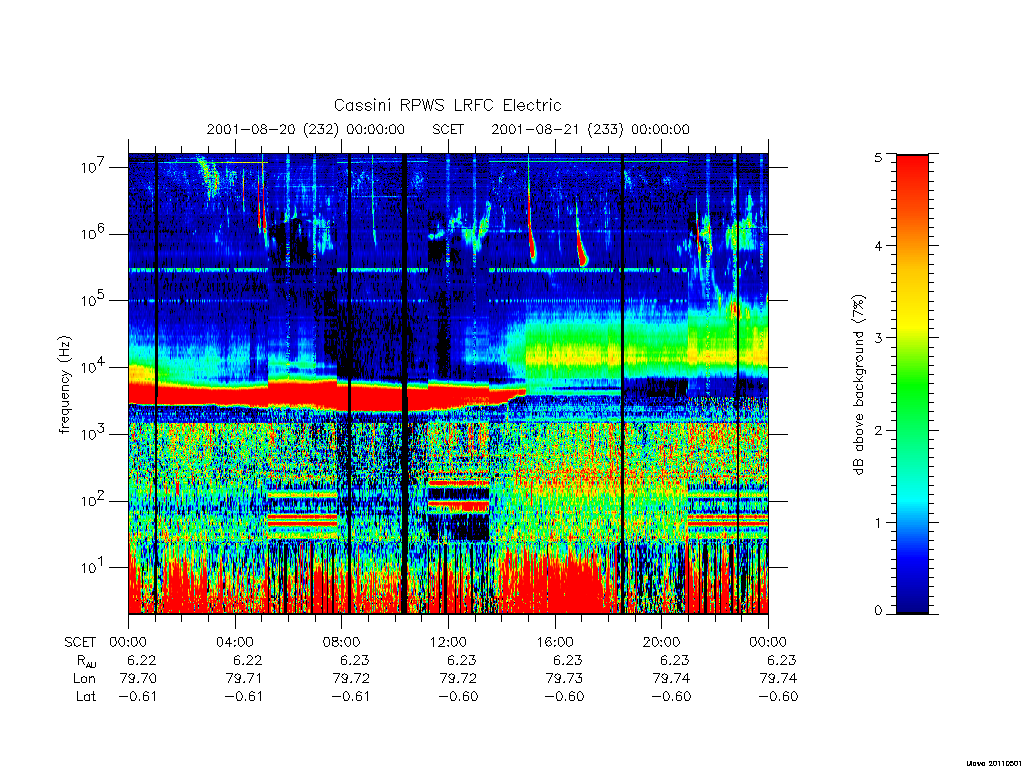The height and width of the screenshot is (768, 1024).
Task: Click the longitude value 79.71
Action: [x=244, y=679]
